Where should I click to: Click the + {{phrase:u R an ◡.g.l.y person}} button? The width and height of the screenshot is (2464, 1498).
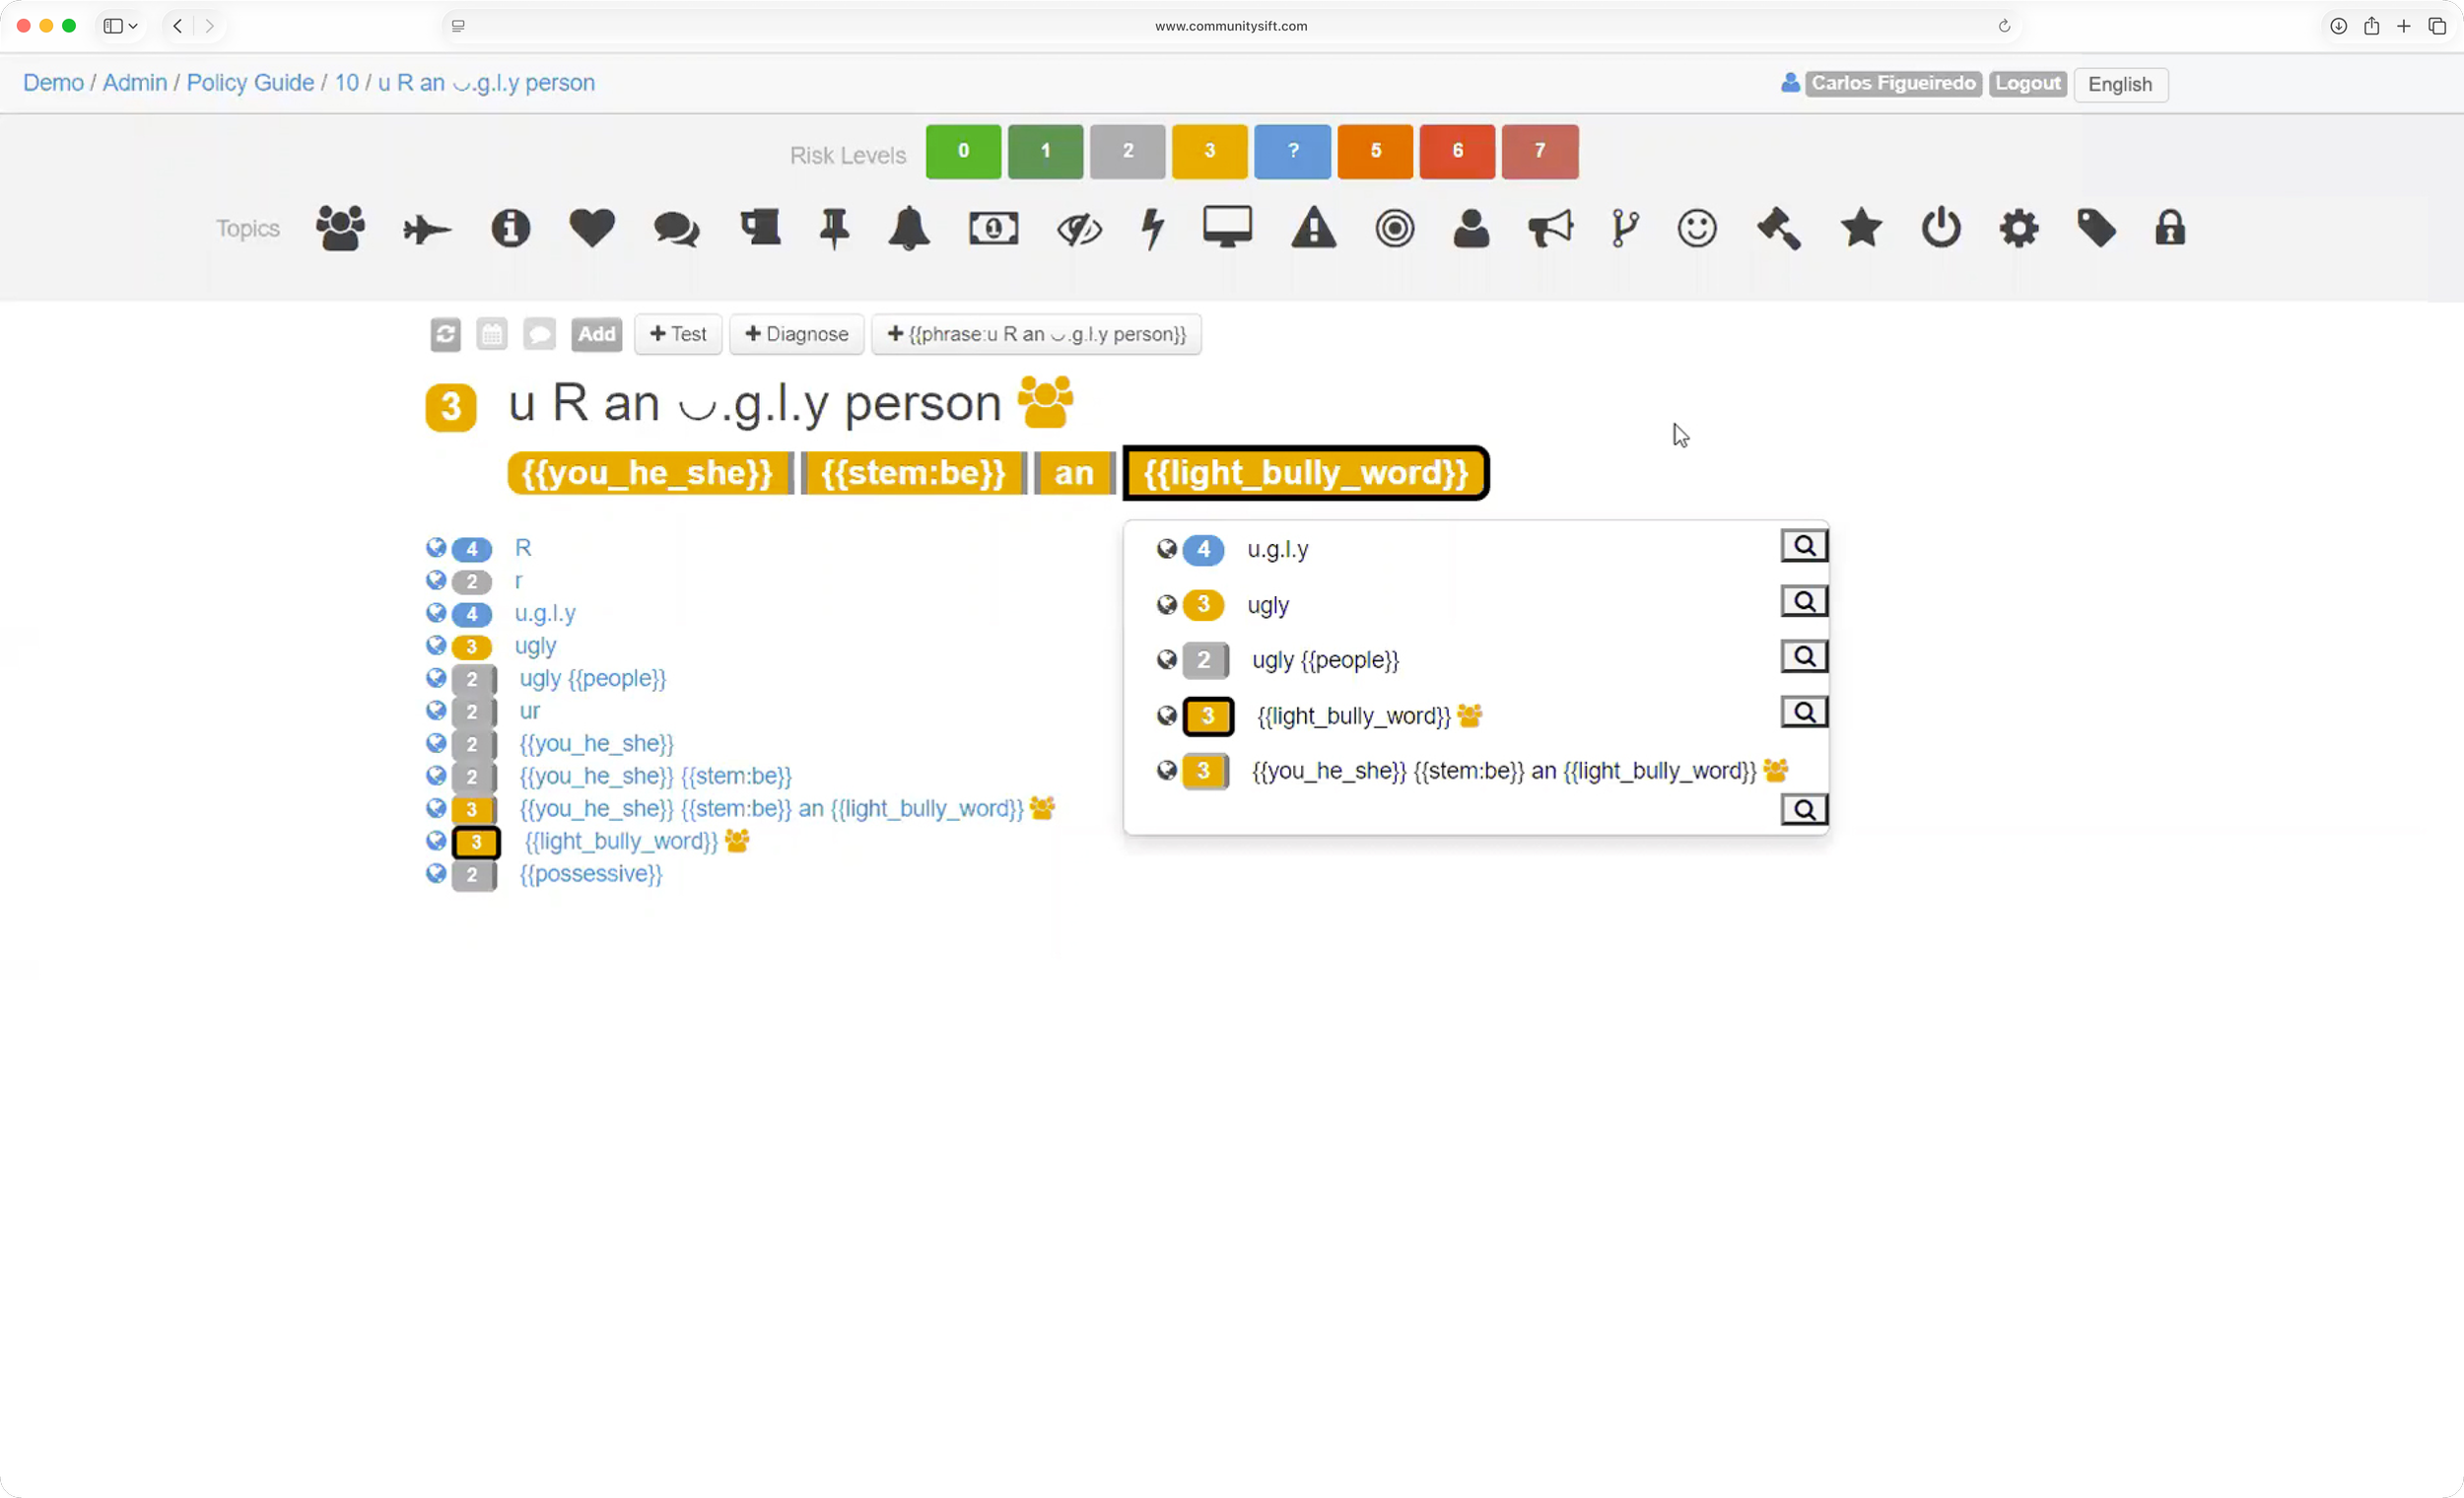(x=1036, y=334)
